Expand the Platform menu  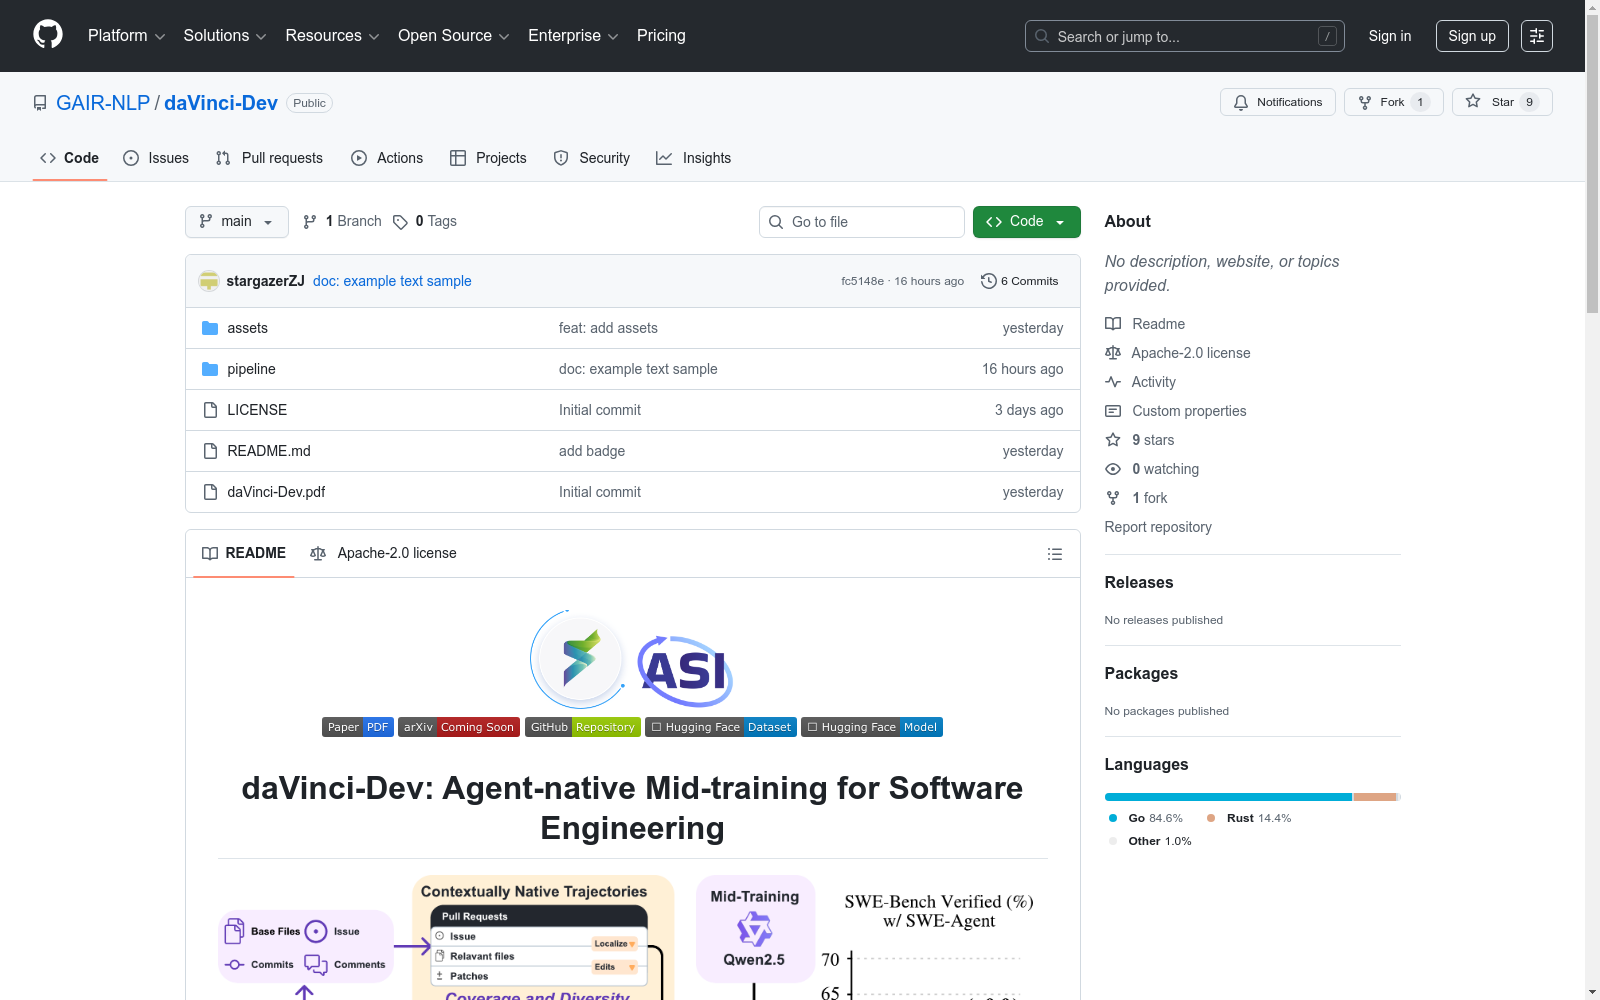point(127,36)
